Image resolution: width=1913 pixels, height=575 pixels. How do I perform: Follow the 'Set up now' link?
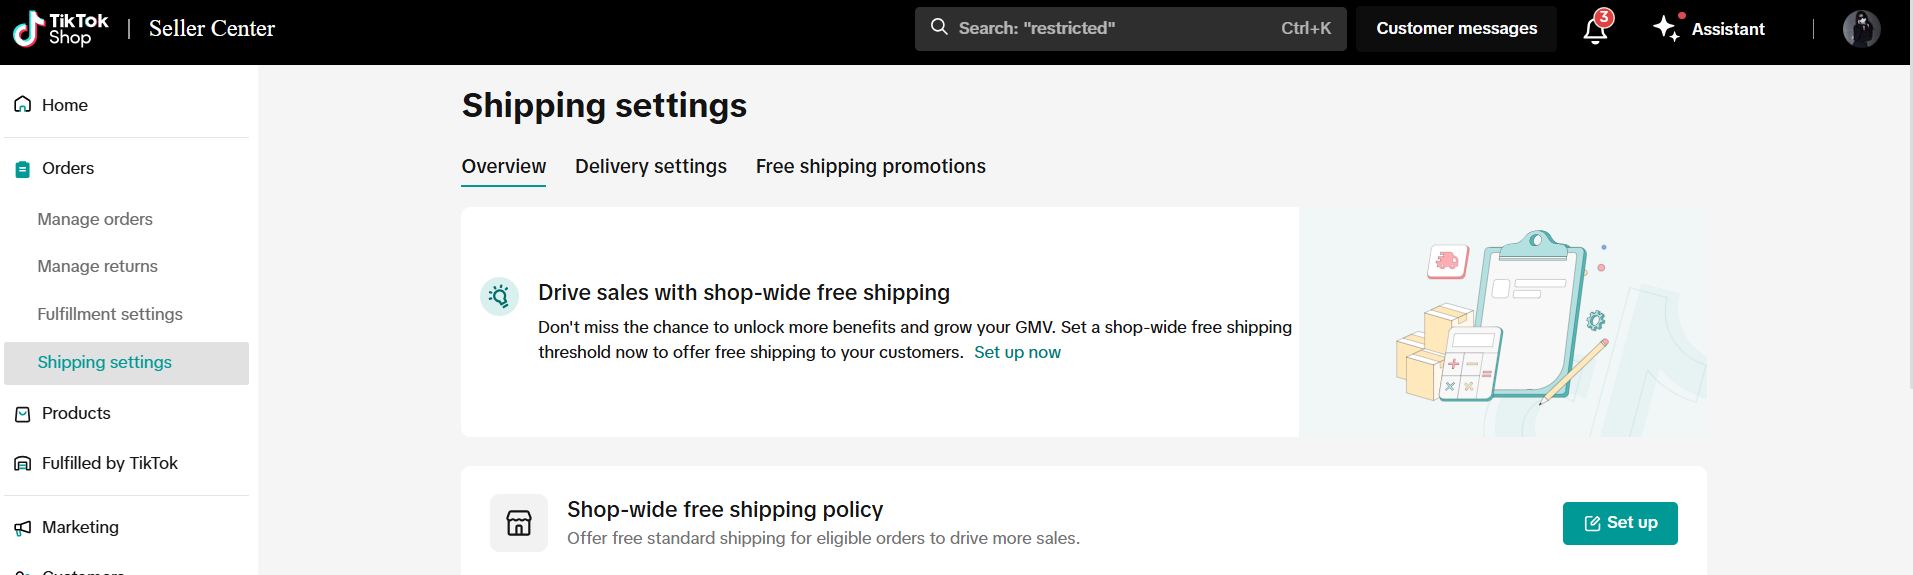click(x=1017, y=353)
